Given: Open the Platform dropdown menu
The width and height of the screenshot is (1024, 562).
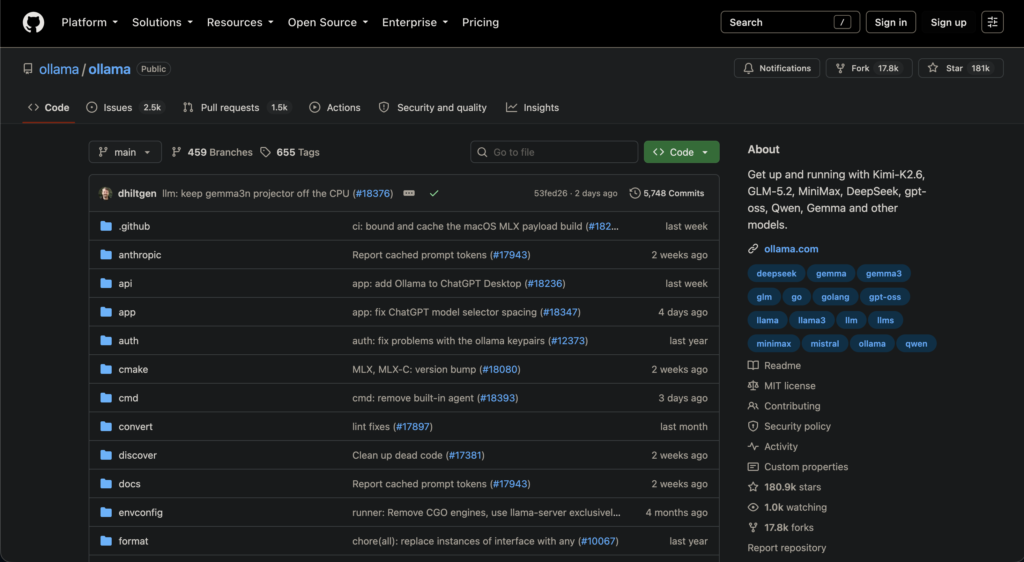Looking at the screenshot, I should [x=89, y=22].
